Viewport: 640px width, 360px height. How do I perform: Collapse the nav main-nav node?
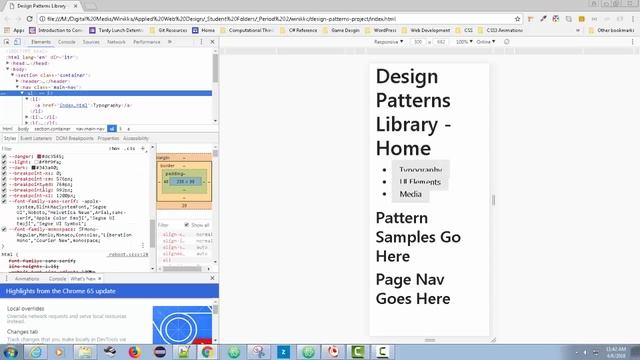(x=18, y=87)
